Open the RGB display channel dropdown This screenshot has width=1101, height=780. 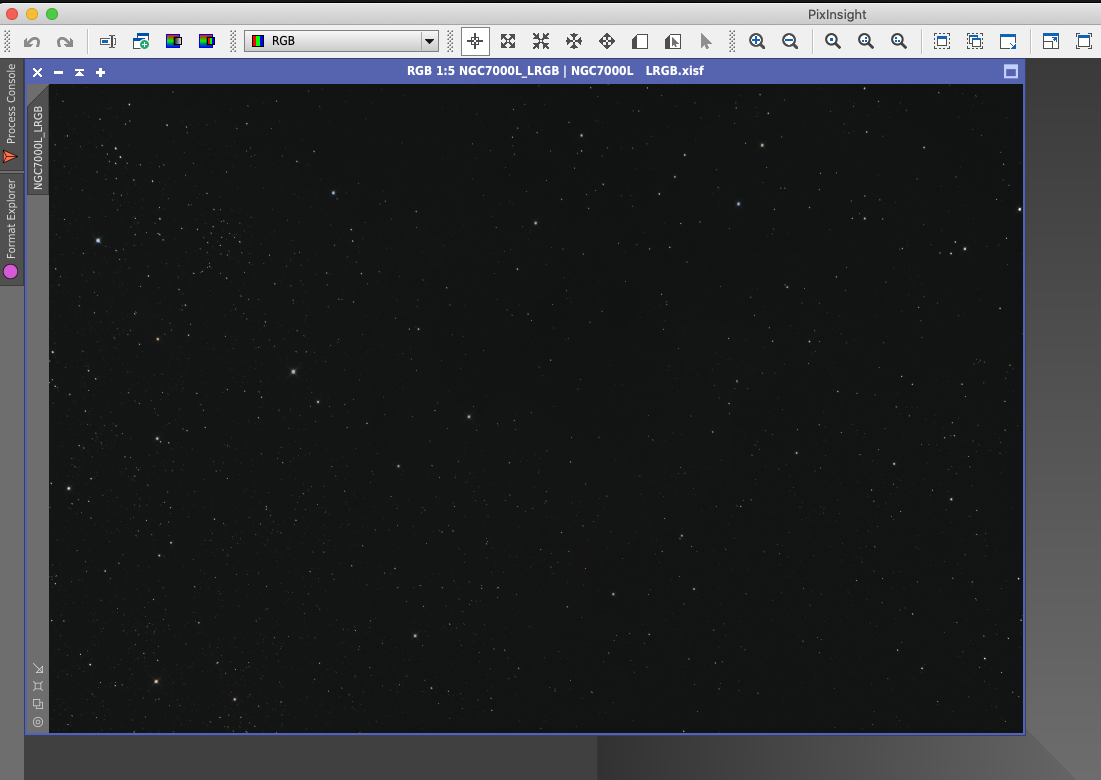[x=341, y=41]
